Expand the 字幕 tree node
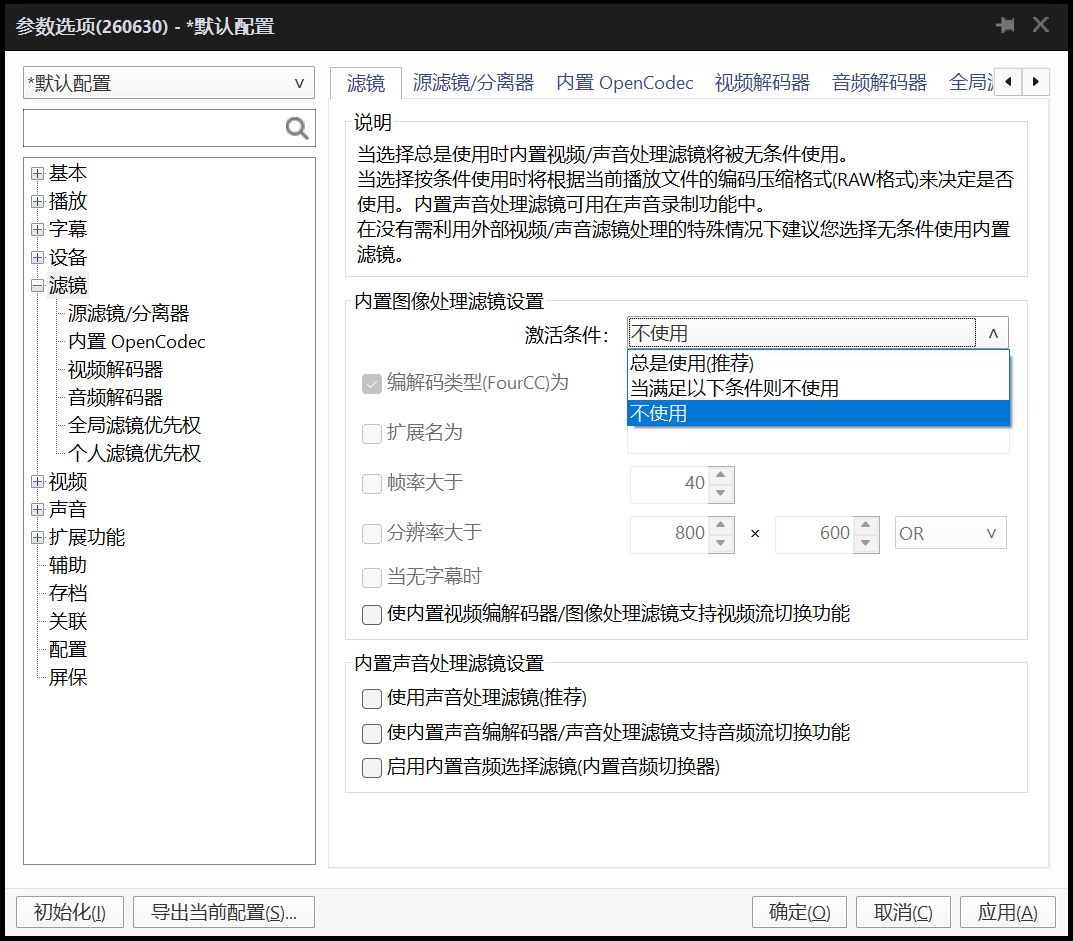Screen dimensions: 1073x941 pos(38,229)
